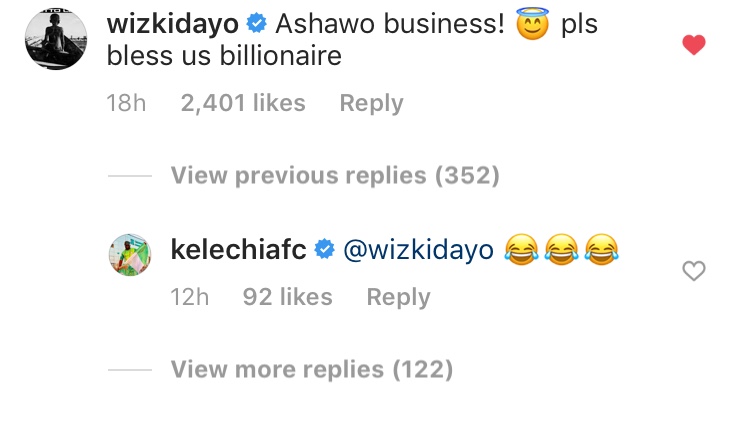Open the kelechiafc username link
Screen dimensions: 740x423
click(238, 250)
